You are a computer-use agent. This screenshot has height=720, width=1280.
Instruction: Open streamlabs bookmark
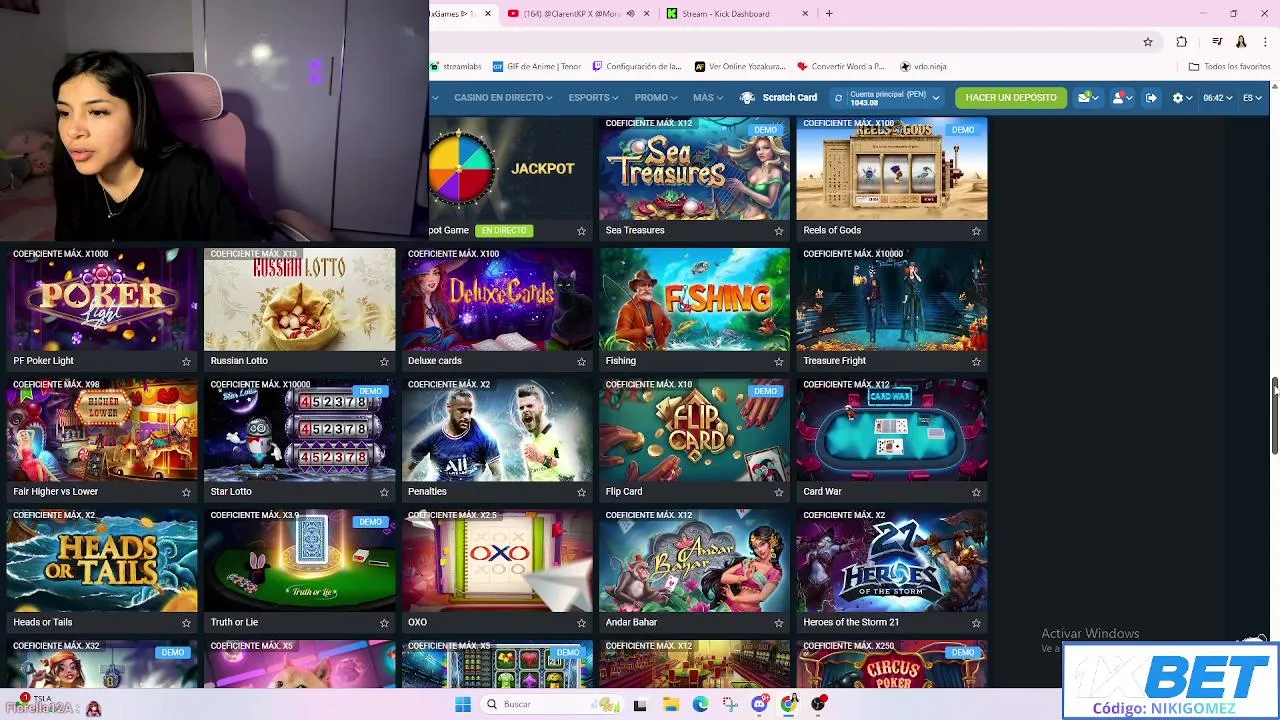point(456,67)
